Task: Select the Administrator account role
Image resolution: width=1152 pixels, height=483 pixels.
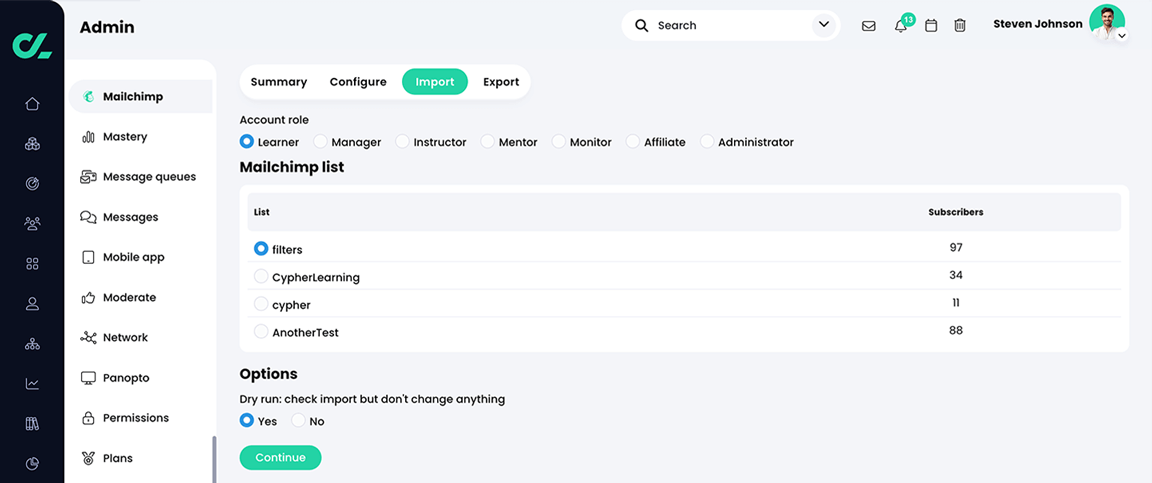Action: (707, 141)
